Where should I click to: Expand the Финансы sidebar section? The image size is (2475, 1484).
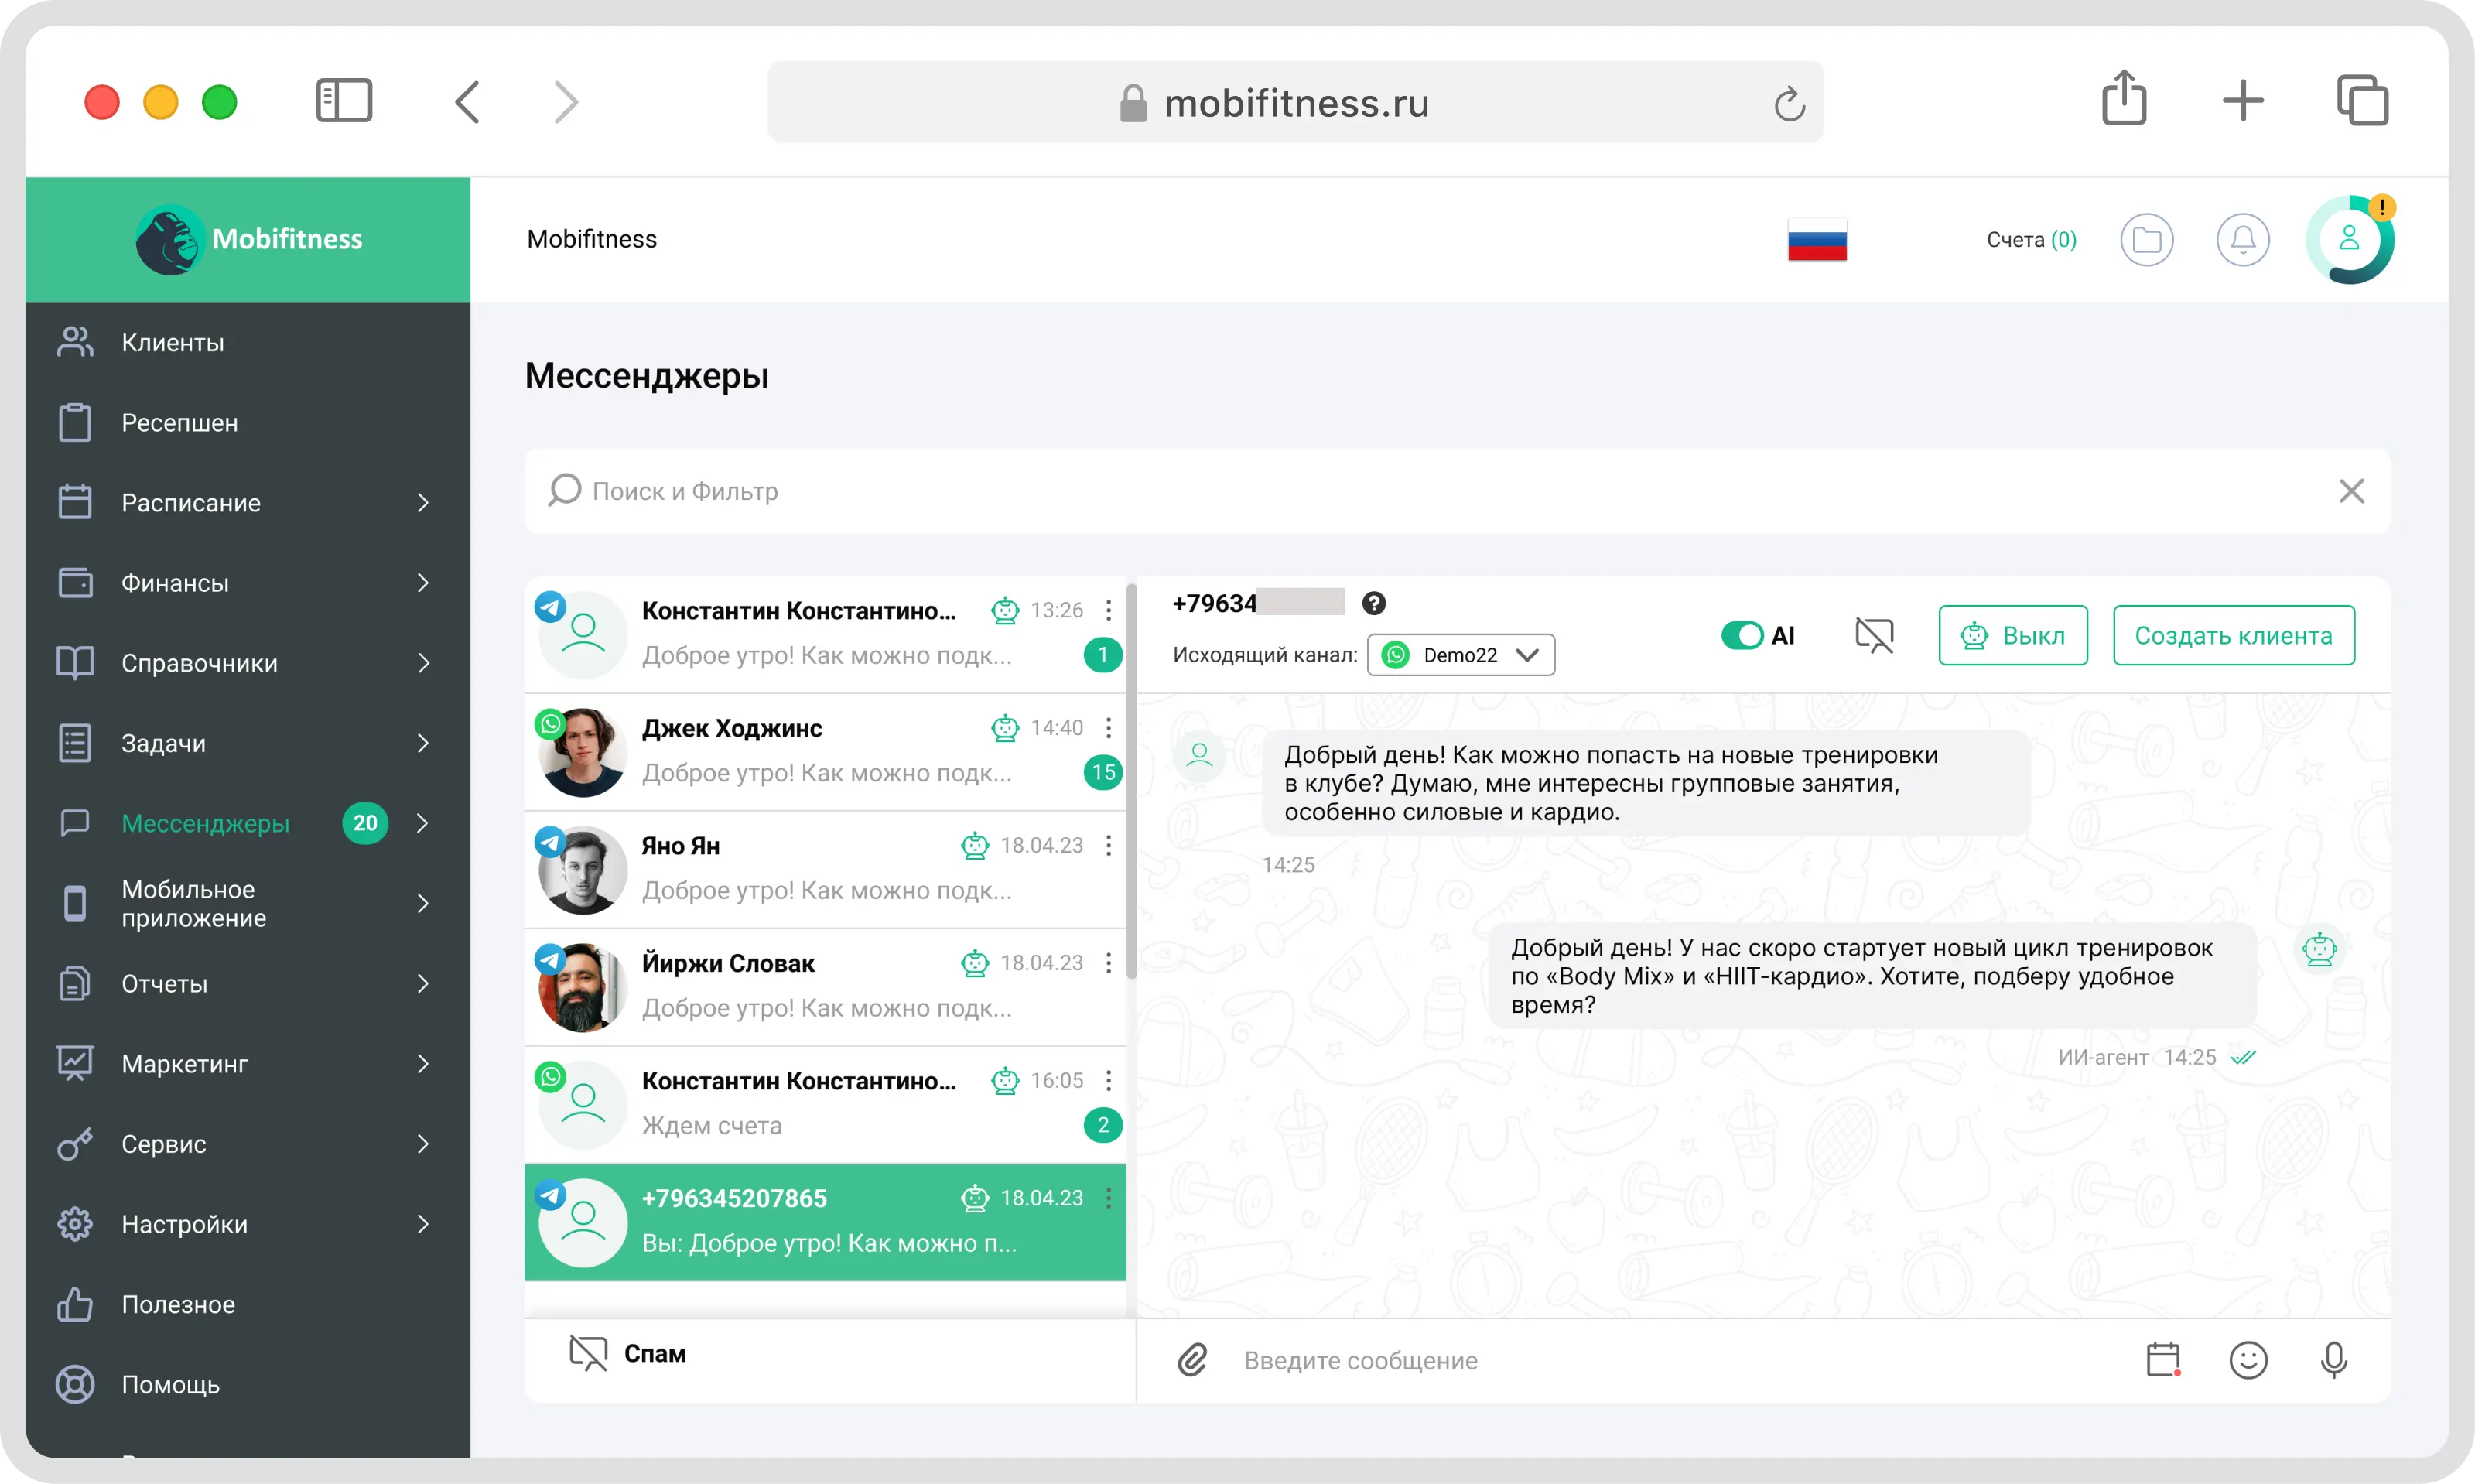point(247,583)
